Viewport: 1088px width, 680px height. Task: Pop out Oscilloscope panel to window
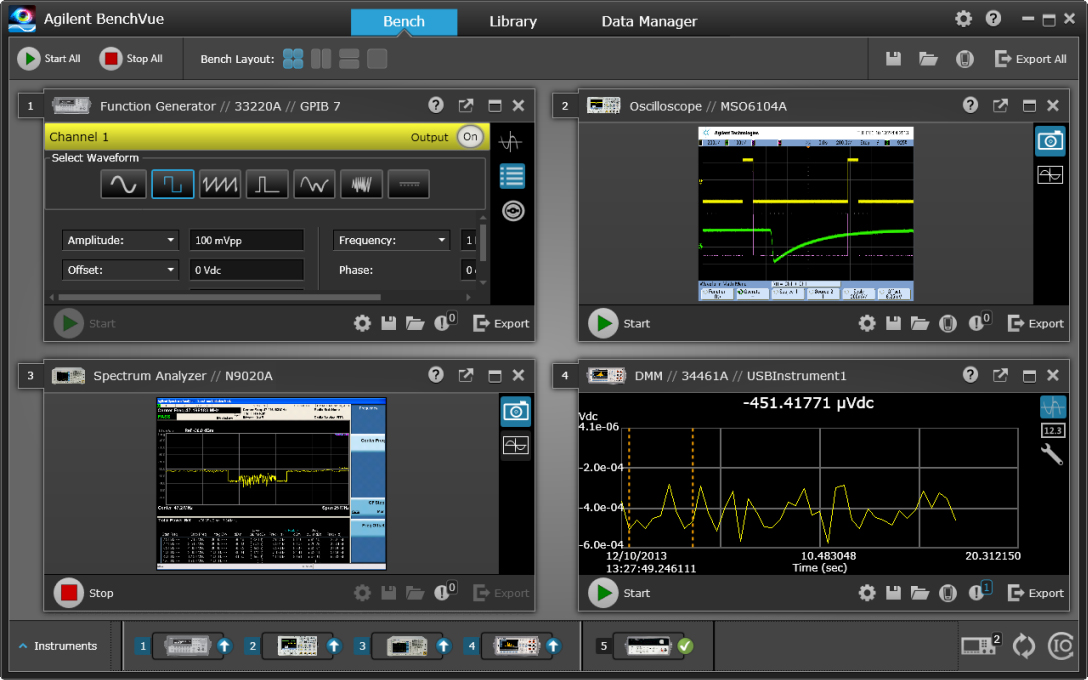click(x=1000, y=105)
